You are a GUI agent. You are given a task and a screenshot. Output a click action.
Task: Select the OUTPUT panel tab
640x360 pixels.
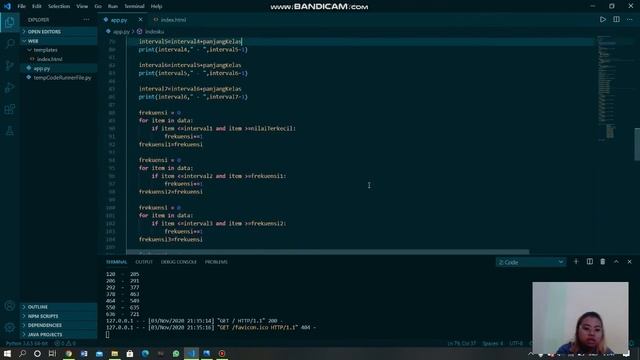click(x=144, y=262)
